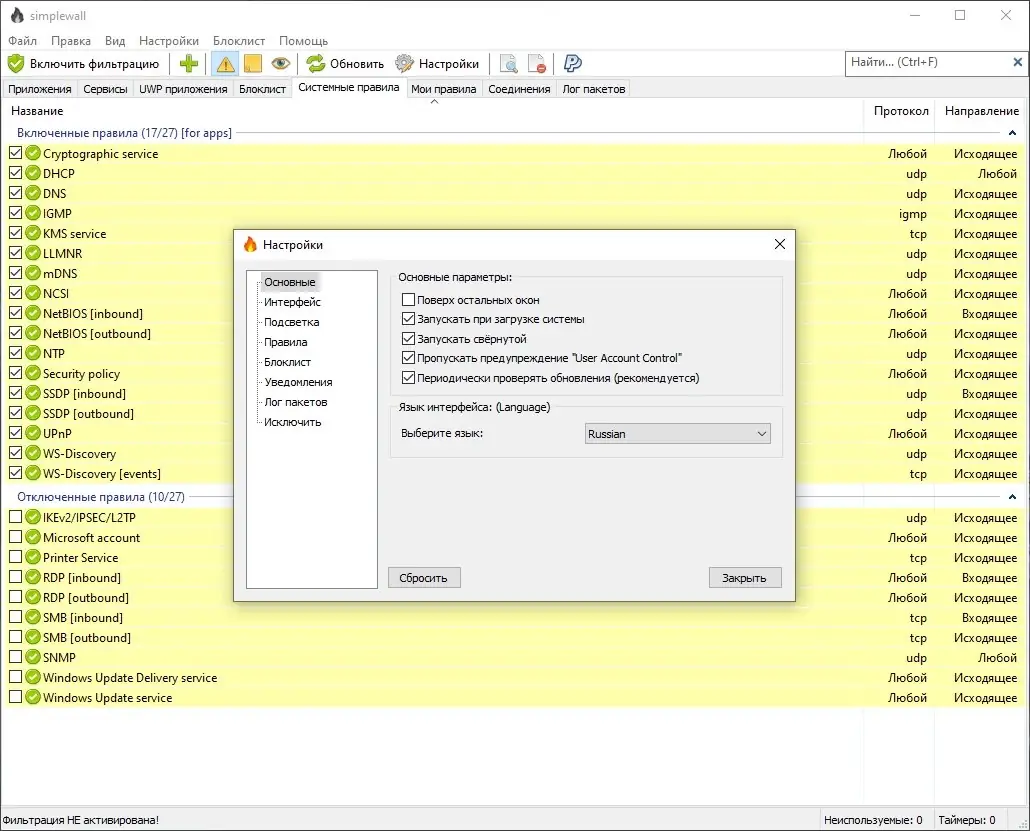This screenshot has height=831, width=1030.
Task: Open the Вид menu
Action: pos(115,41)
